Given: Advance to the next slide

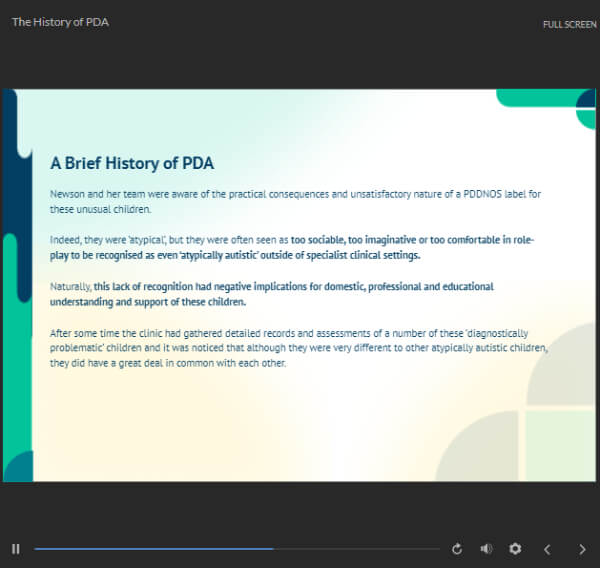Looking at the screenshot, I should pos(582,549).
